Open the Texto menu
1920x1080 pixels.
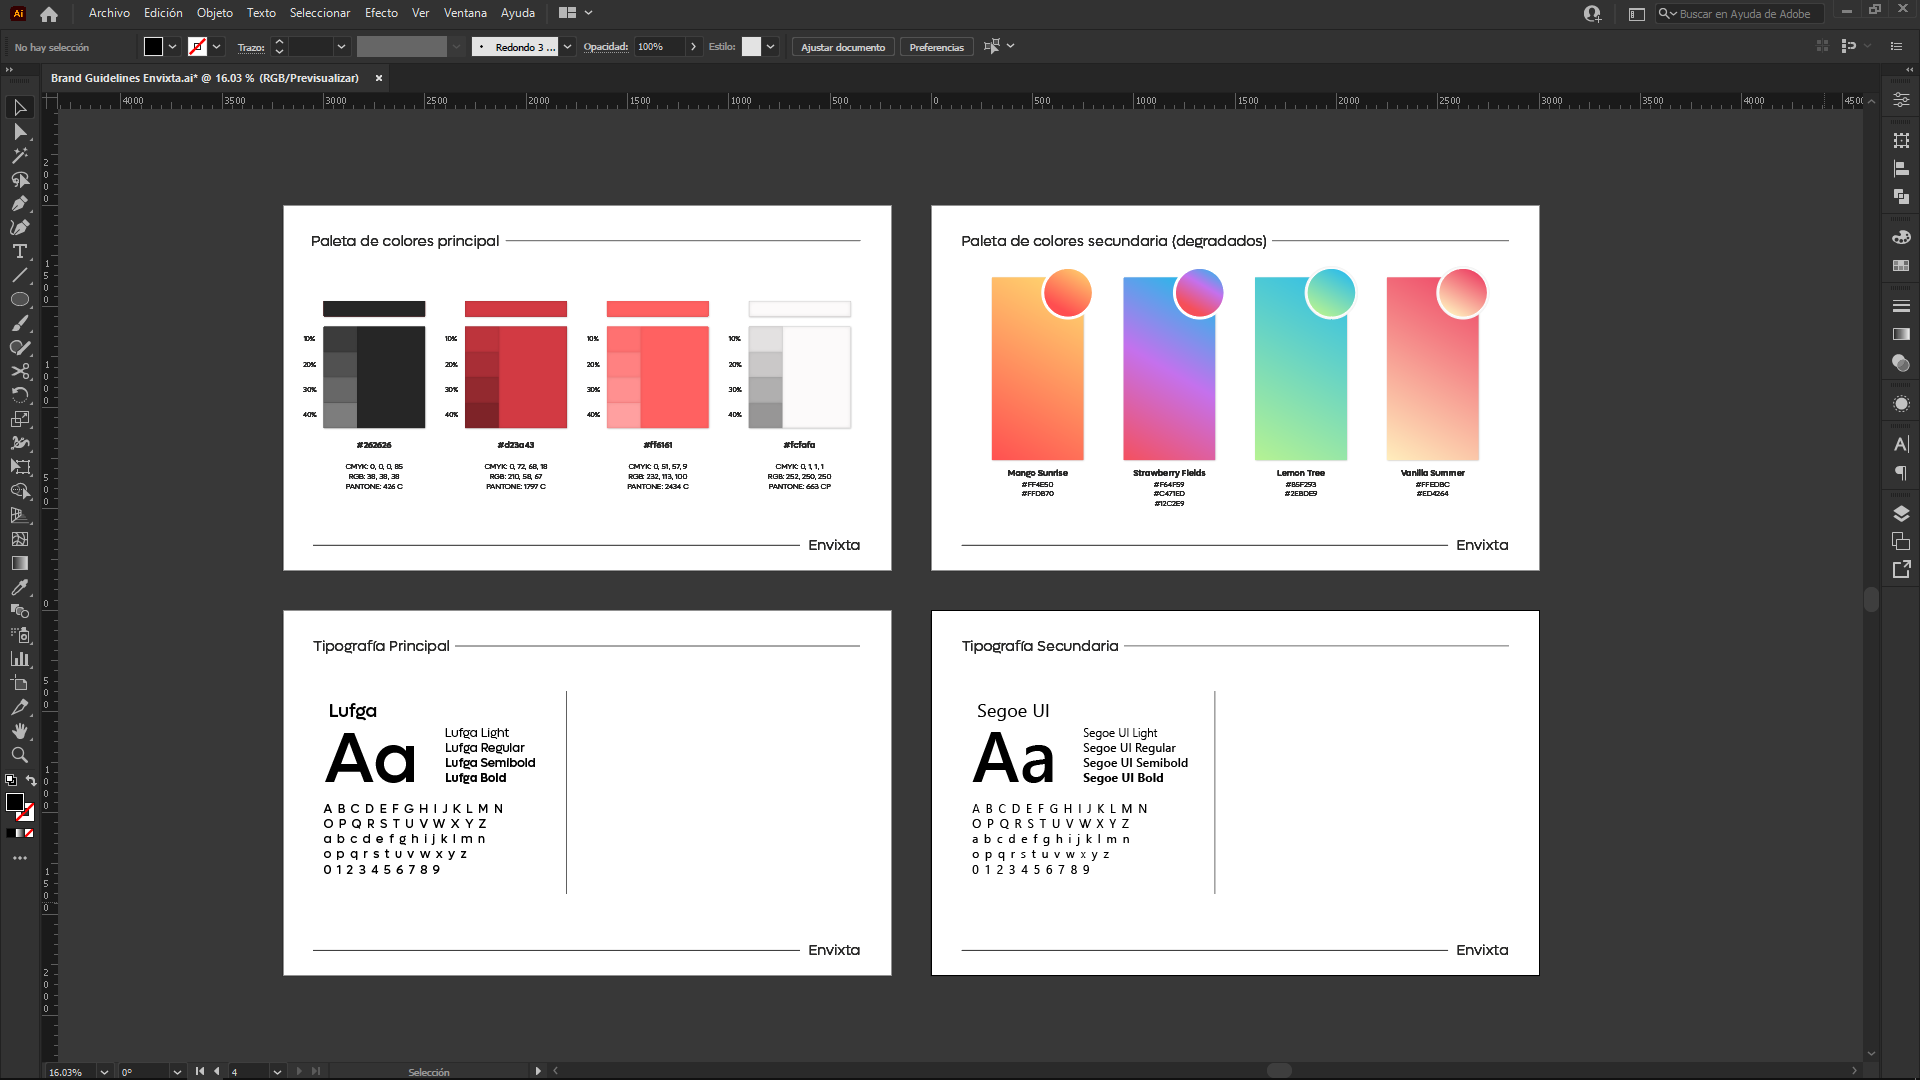[x=261, y=13]
